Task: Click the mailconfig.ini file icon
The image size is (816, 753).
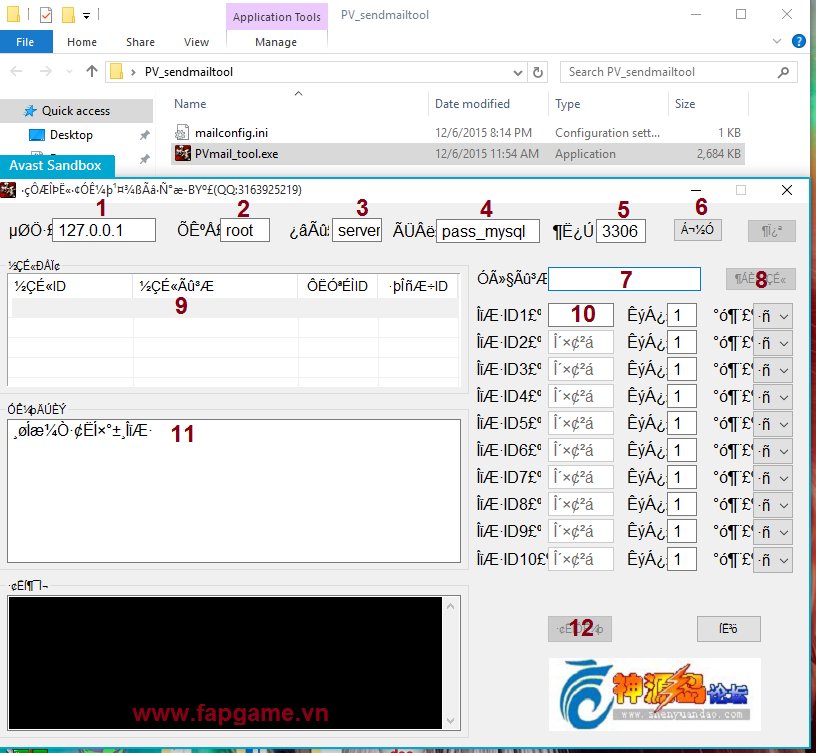Action: click(182, 133)
